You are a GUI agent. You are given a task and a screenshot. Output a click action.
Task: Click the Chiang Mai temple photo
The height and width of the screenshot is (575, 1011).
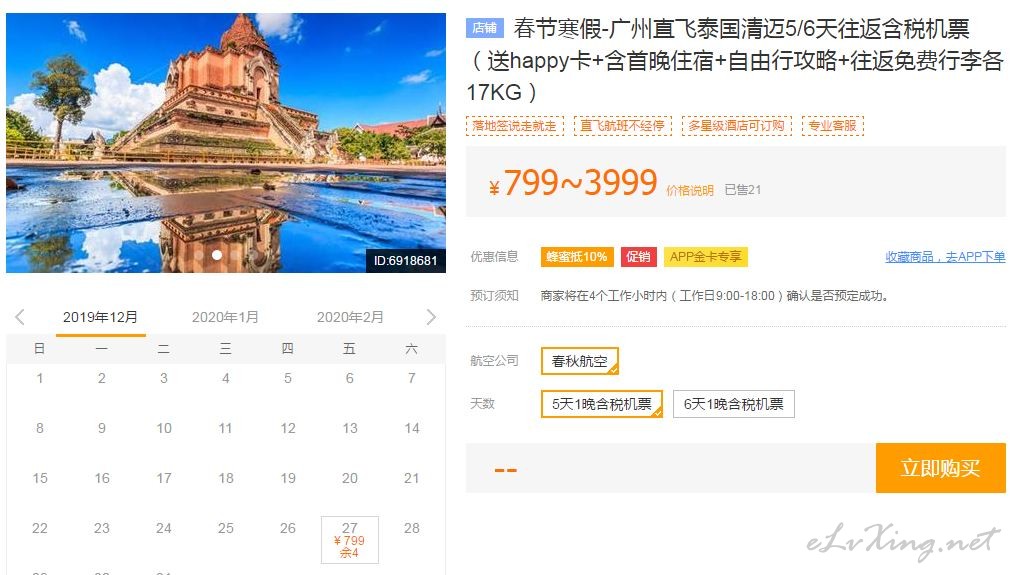226,143
